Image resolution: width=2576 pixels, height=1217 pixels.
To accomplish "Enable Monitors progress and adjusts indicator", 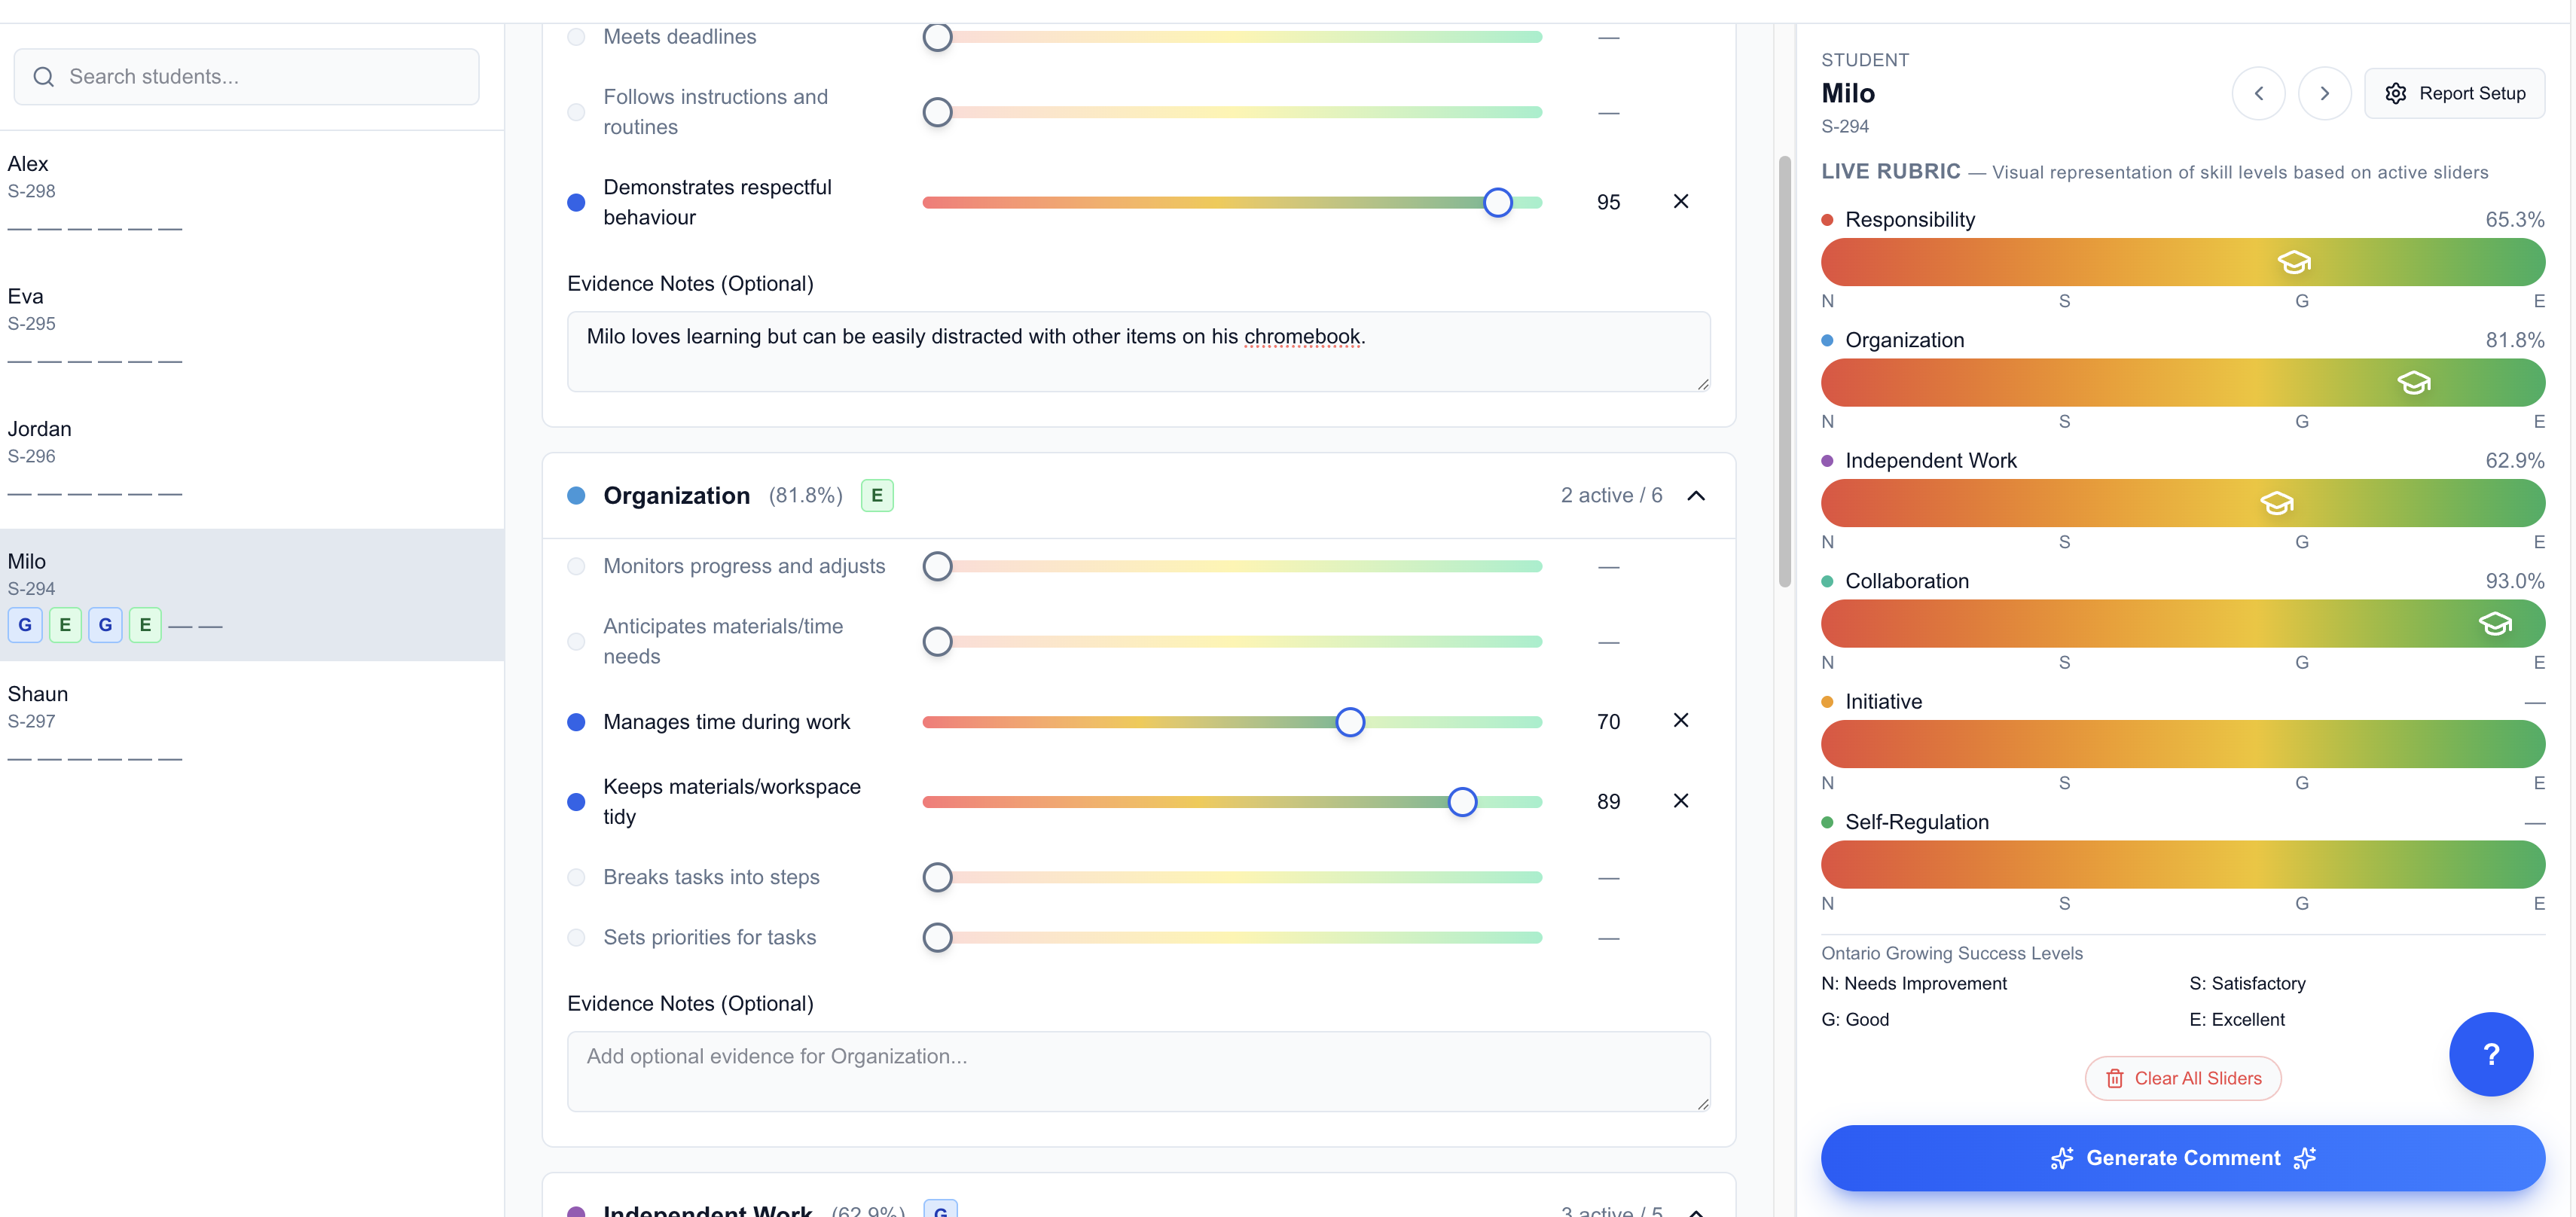I will 576,566.
